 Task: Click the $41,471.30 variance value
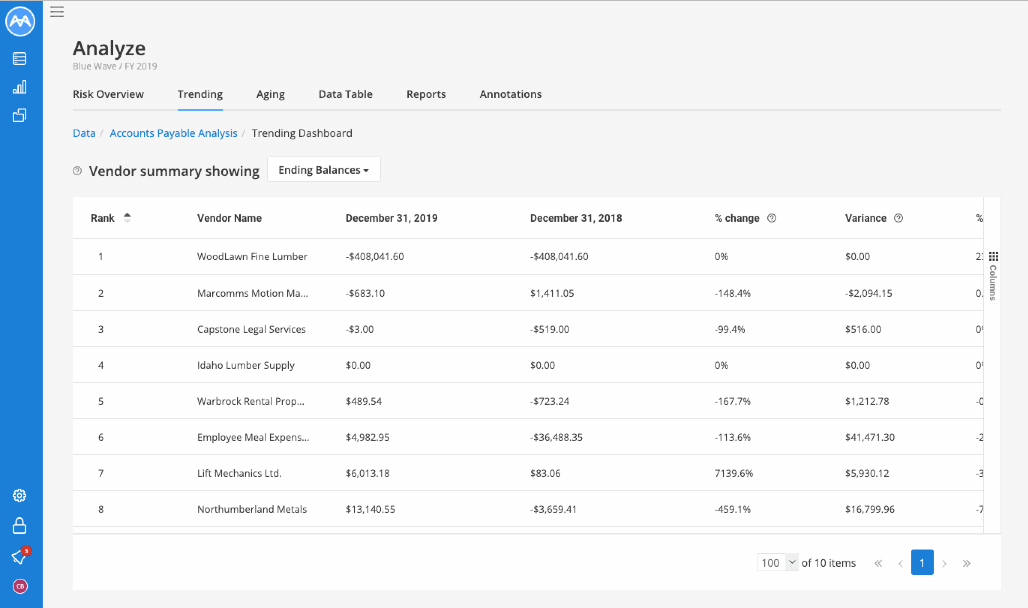(x=870, y=437)
